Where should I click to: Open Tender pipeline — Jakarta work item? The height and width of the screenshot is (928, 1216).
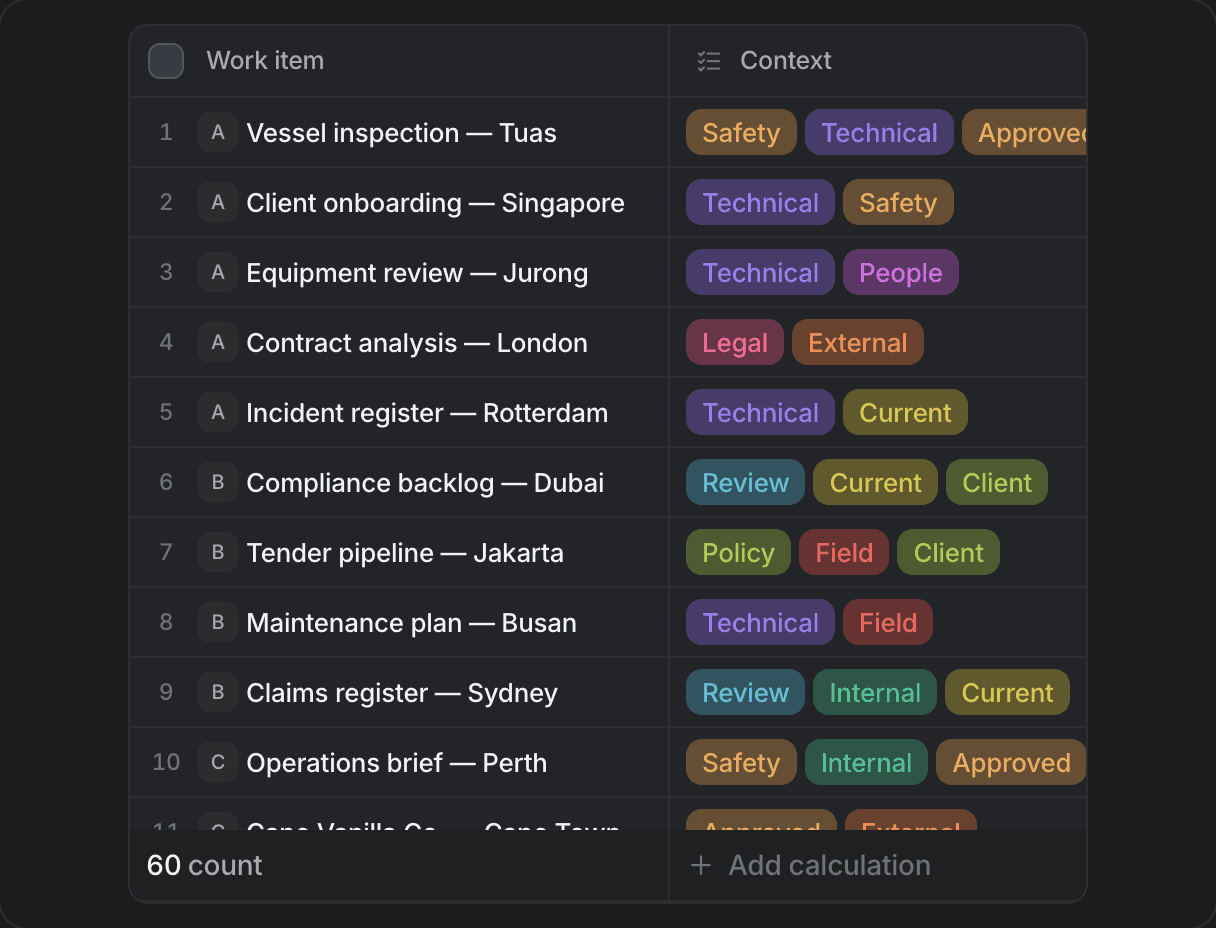click(405, 553)
